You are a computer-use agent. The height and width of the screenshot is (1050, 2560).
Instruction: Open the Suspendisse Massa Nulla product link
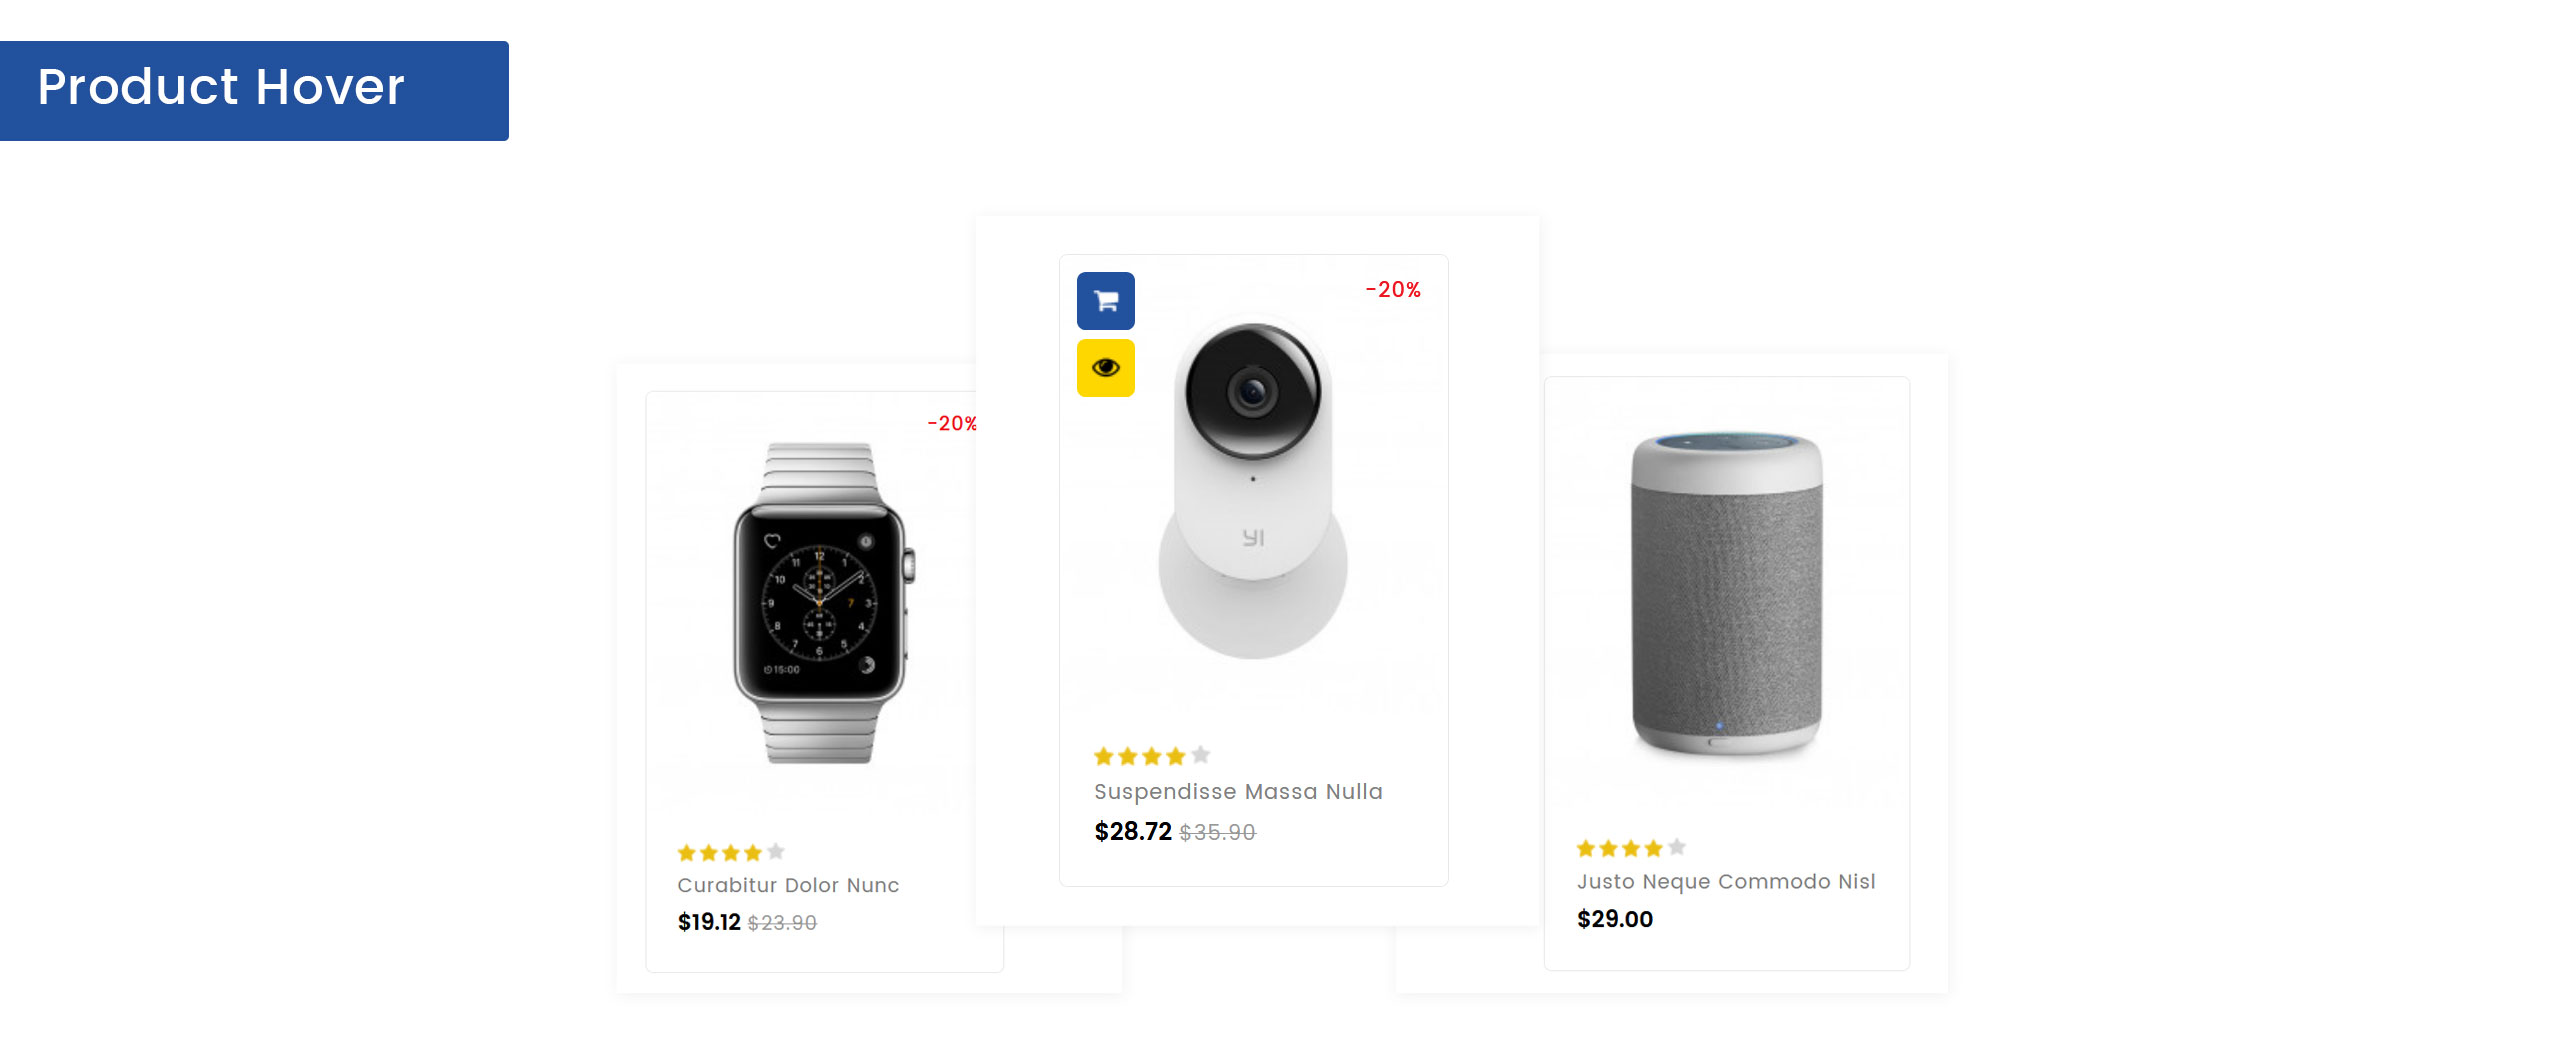1238,791
